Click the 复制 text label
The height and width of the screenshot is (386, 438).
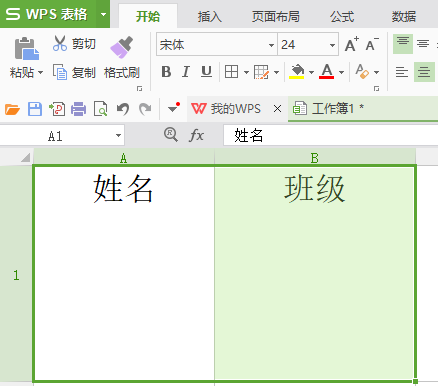(x=84, y=72)
